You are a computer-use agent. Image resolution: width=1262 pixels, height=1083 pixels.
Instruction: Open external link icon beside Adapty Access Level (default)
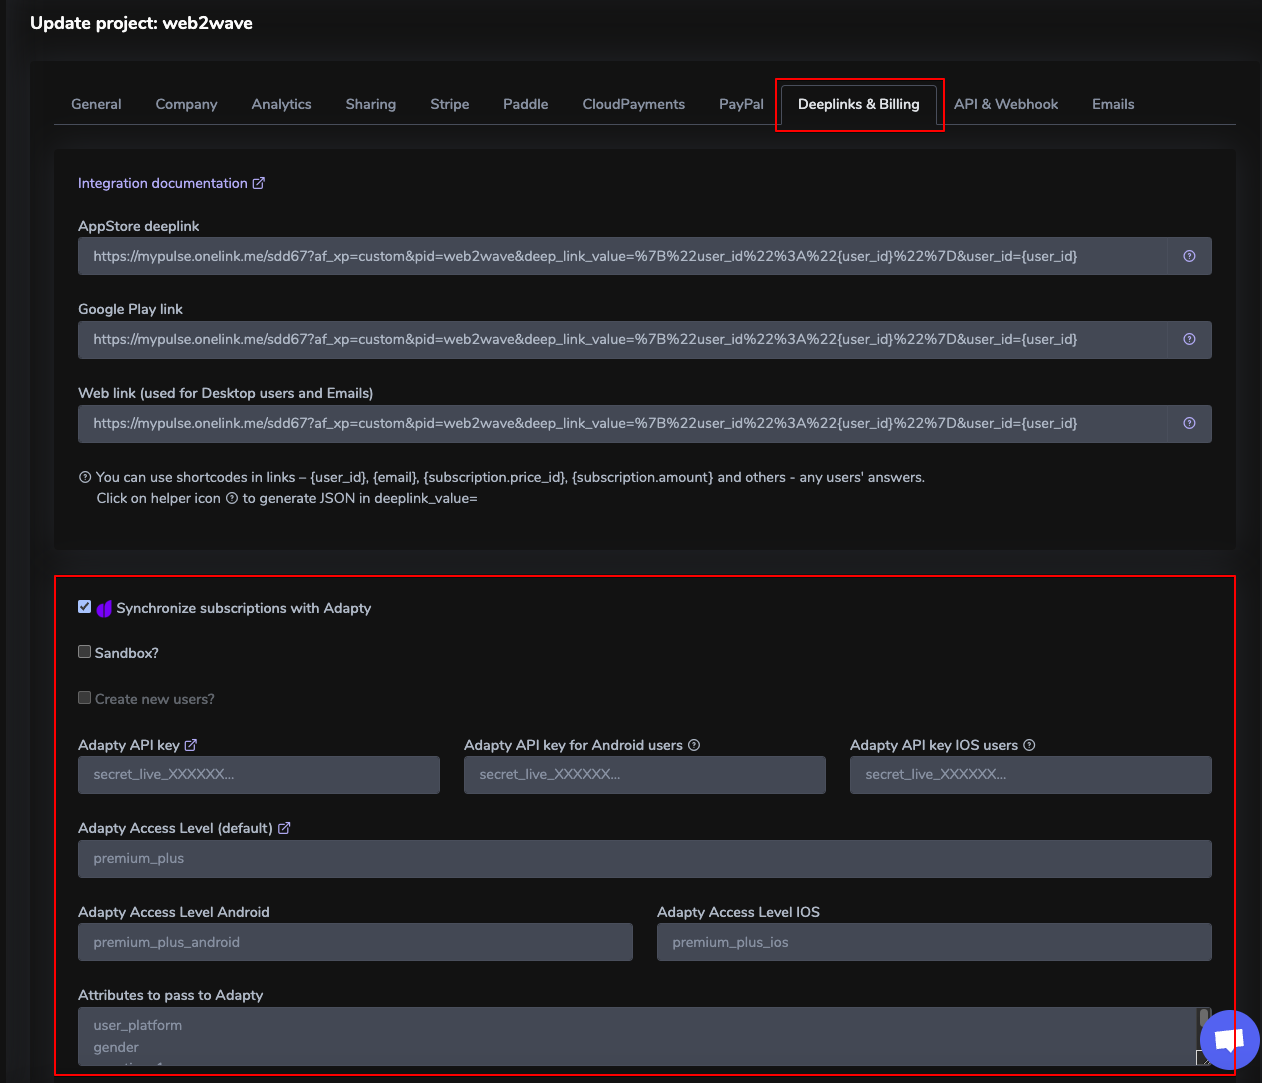[284, 828]
